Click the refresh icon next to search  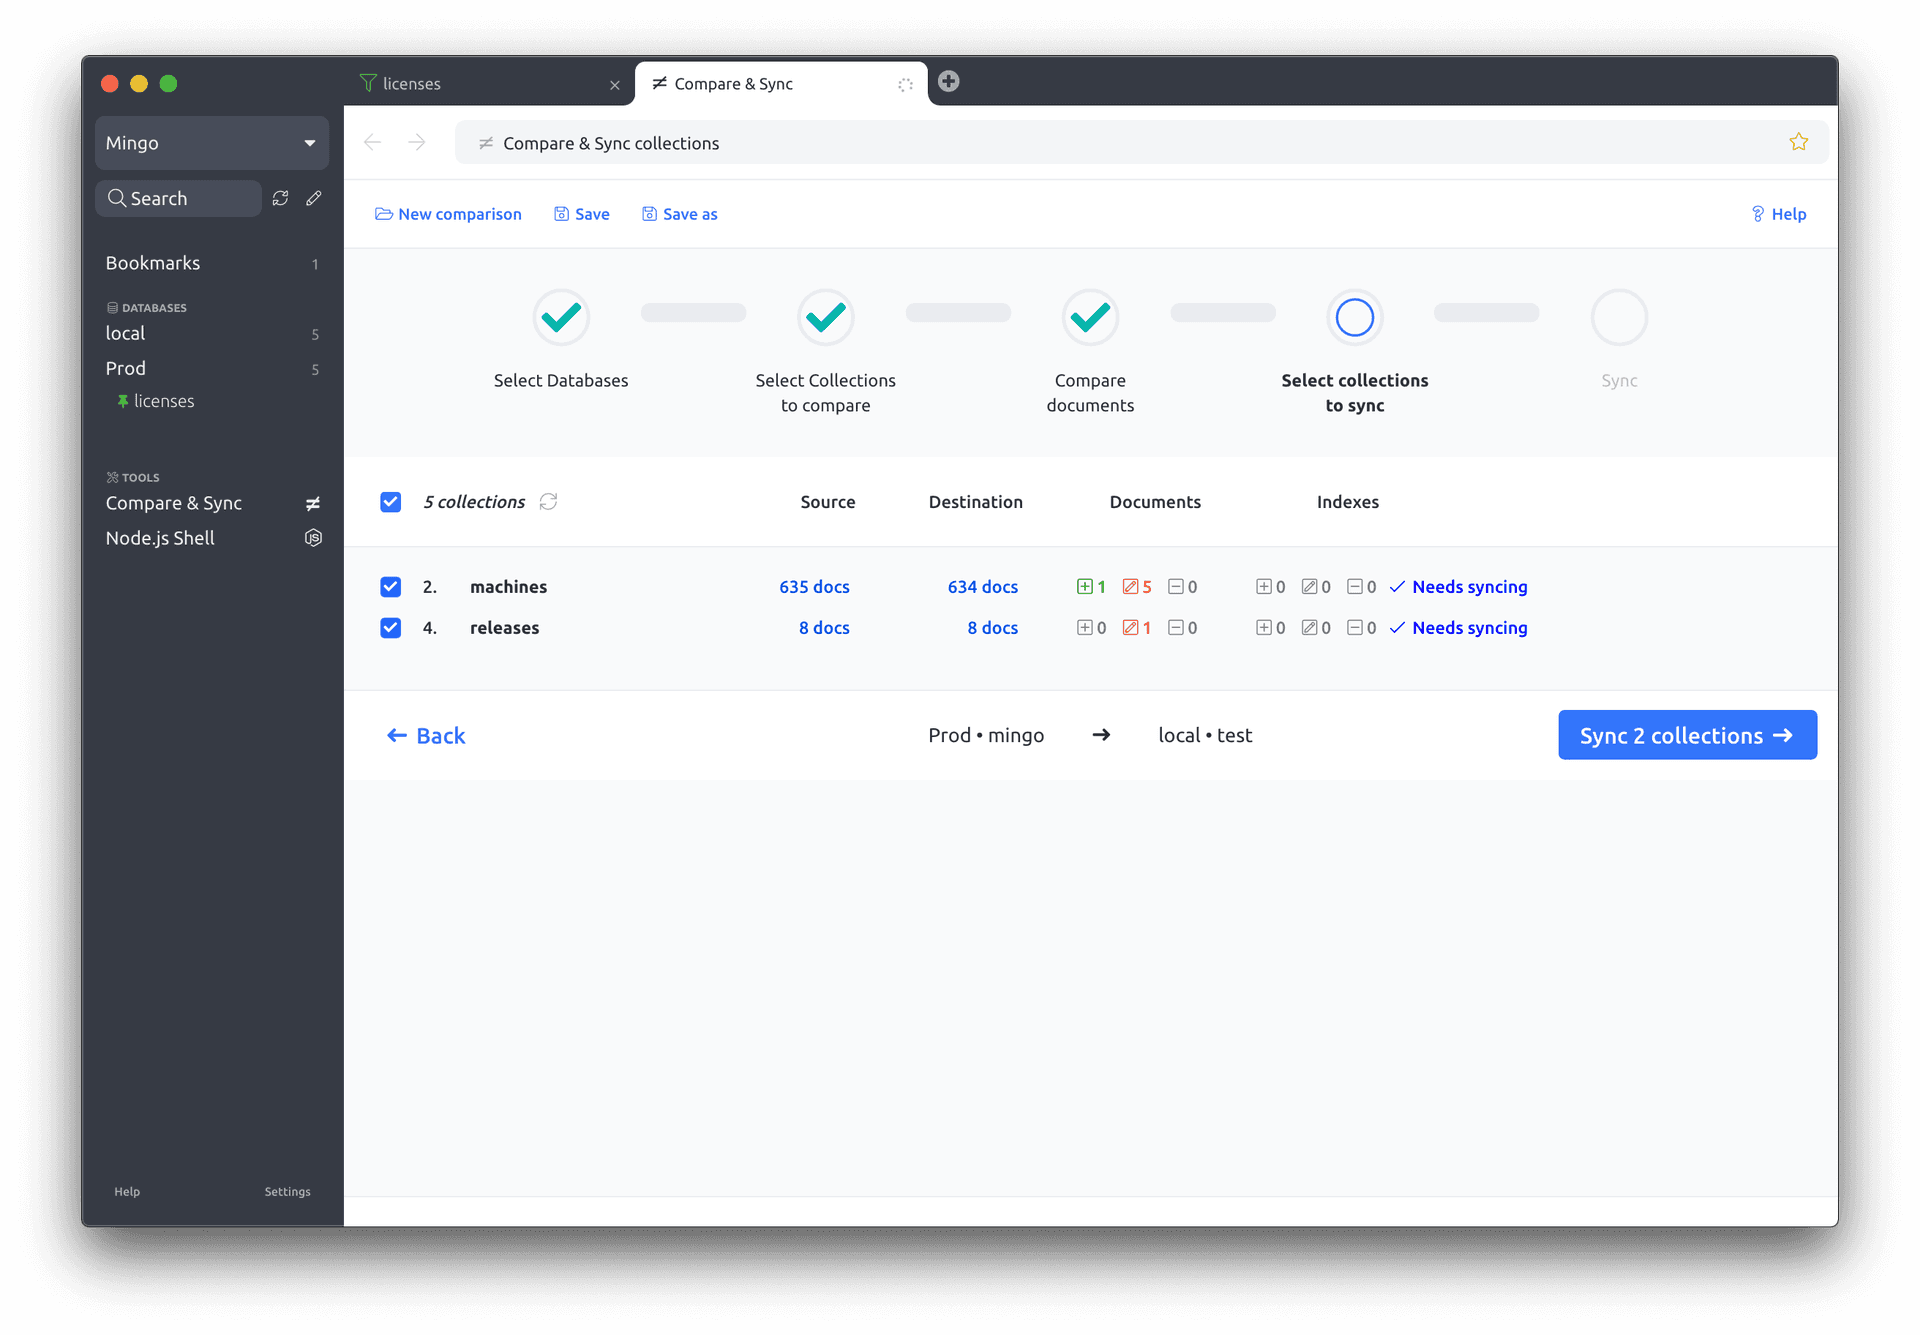coord(281,198)
